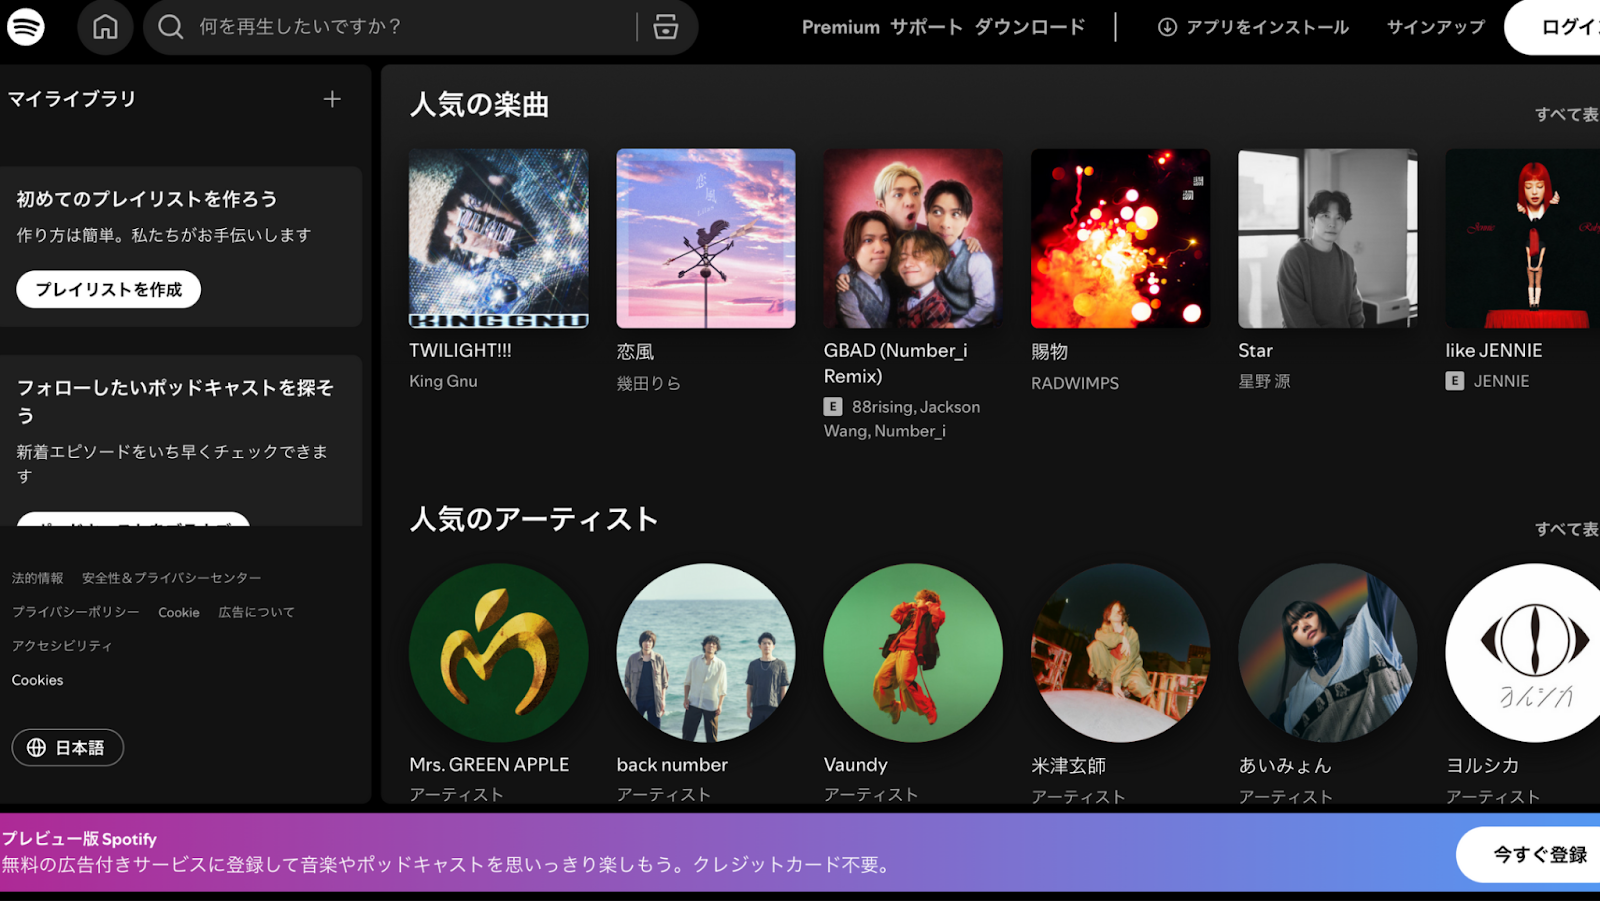Open 広告について link
This screenshot has width=1600, height=901.
pos(256,612)
